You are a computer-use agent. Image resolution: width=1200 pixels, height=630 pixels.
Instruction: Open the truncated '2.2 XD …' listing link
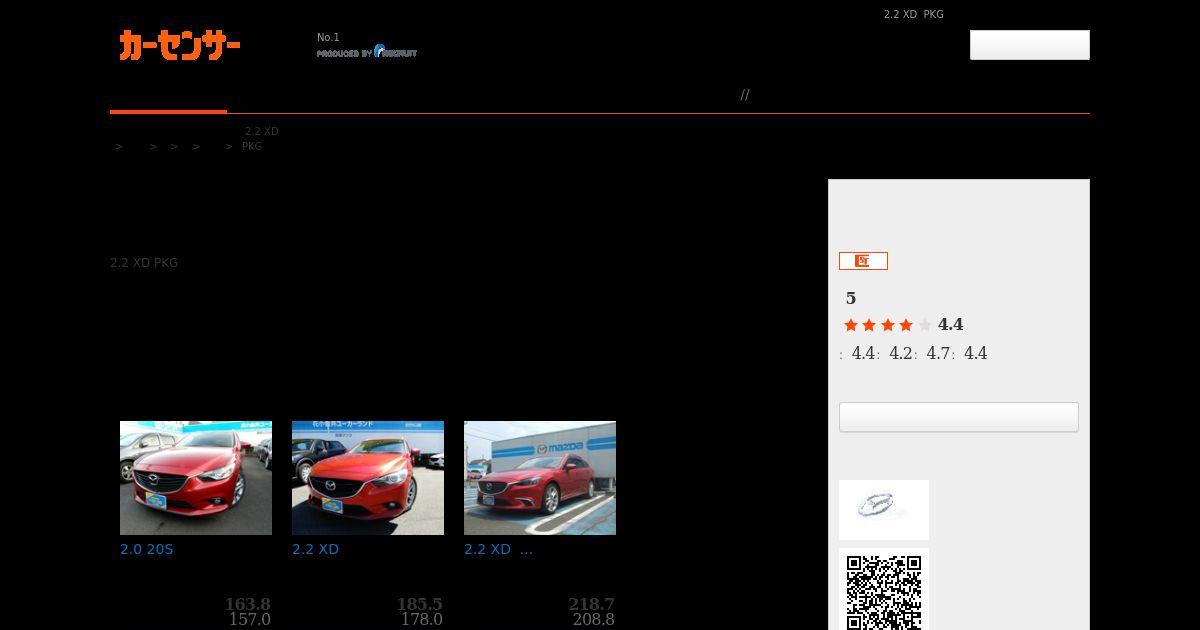498,549
